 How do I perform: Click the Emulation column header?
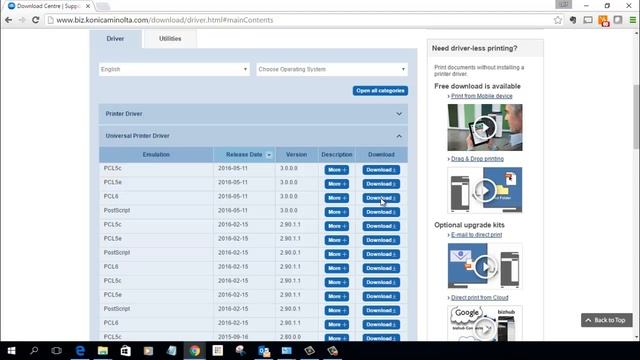pos(156,155)
